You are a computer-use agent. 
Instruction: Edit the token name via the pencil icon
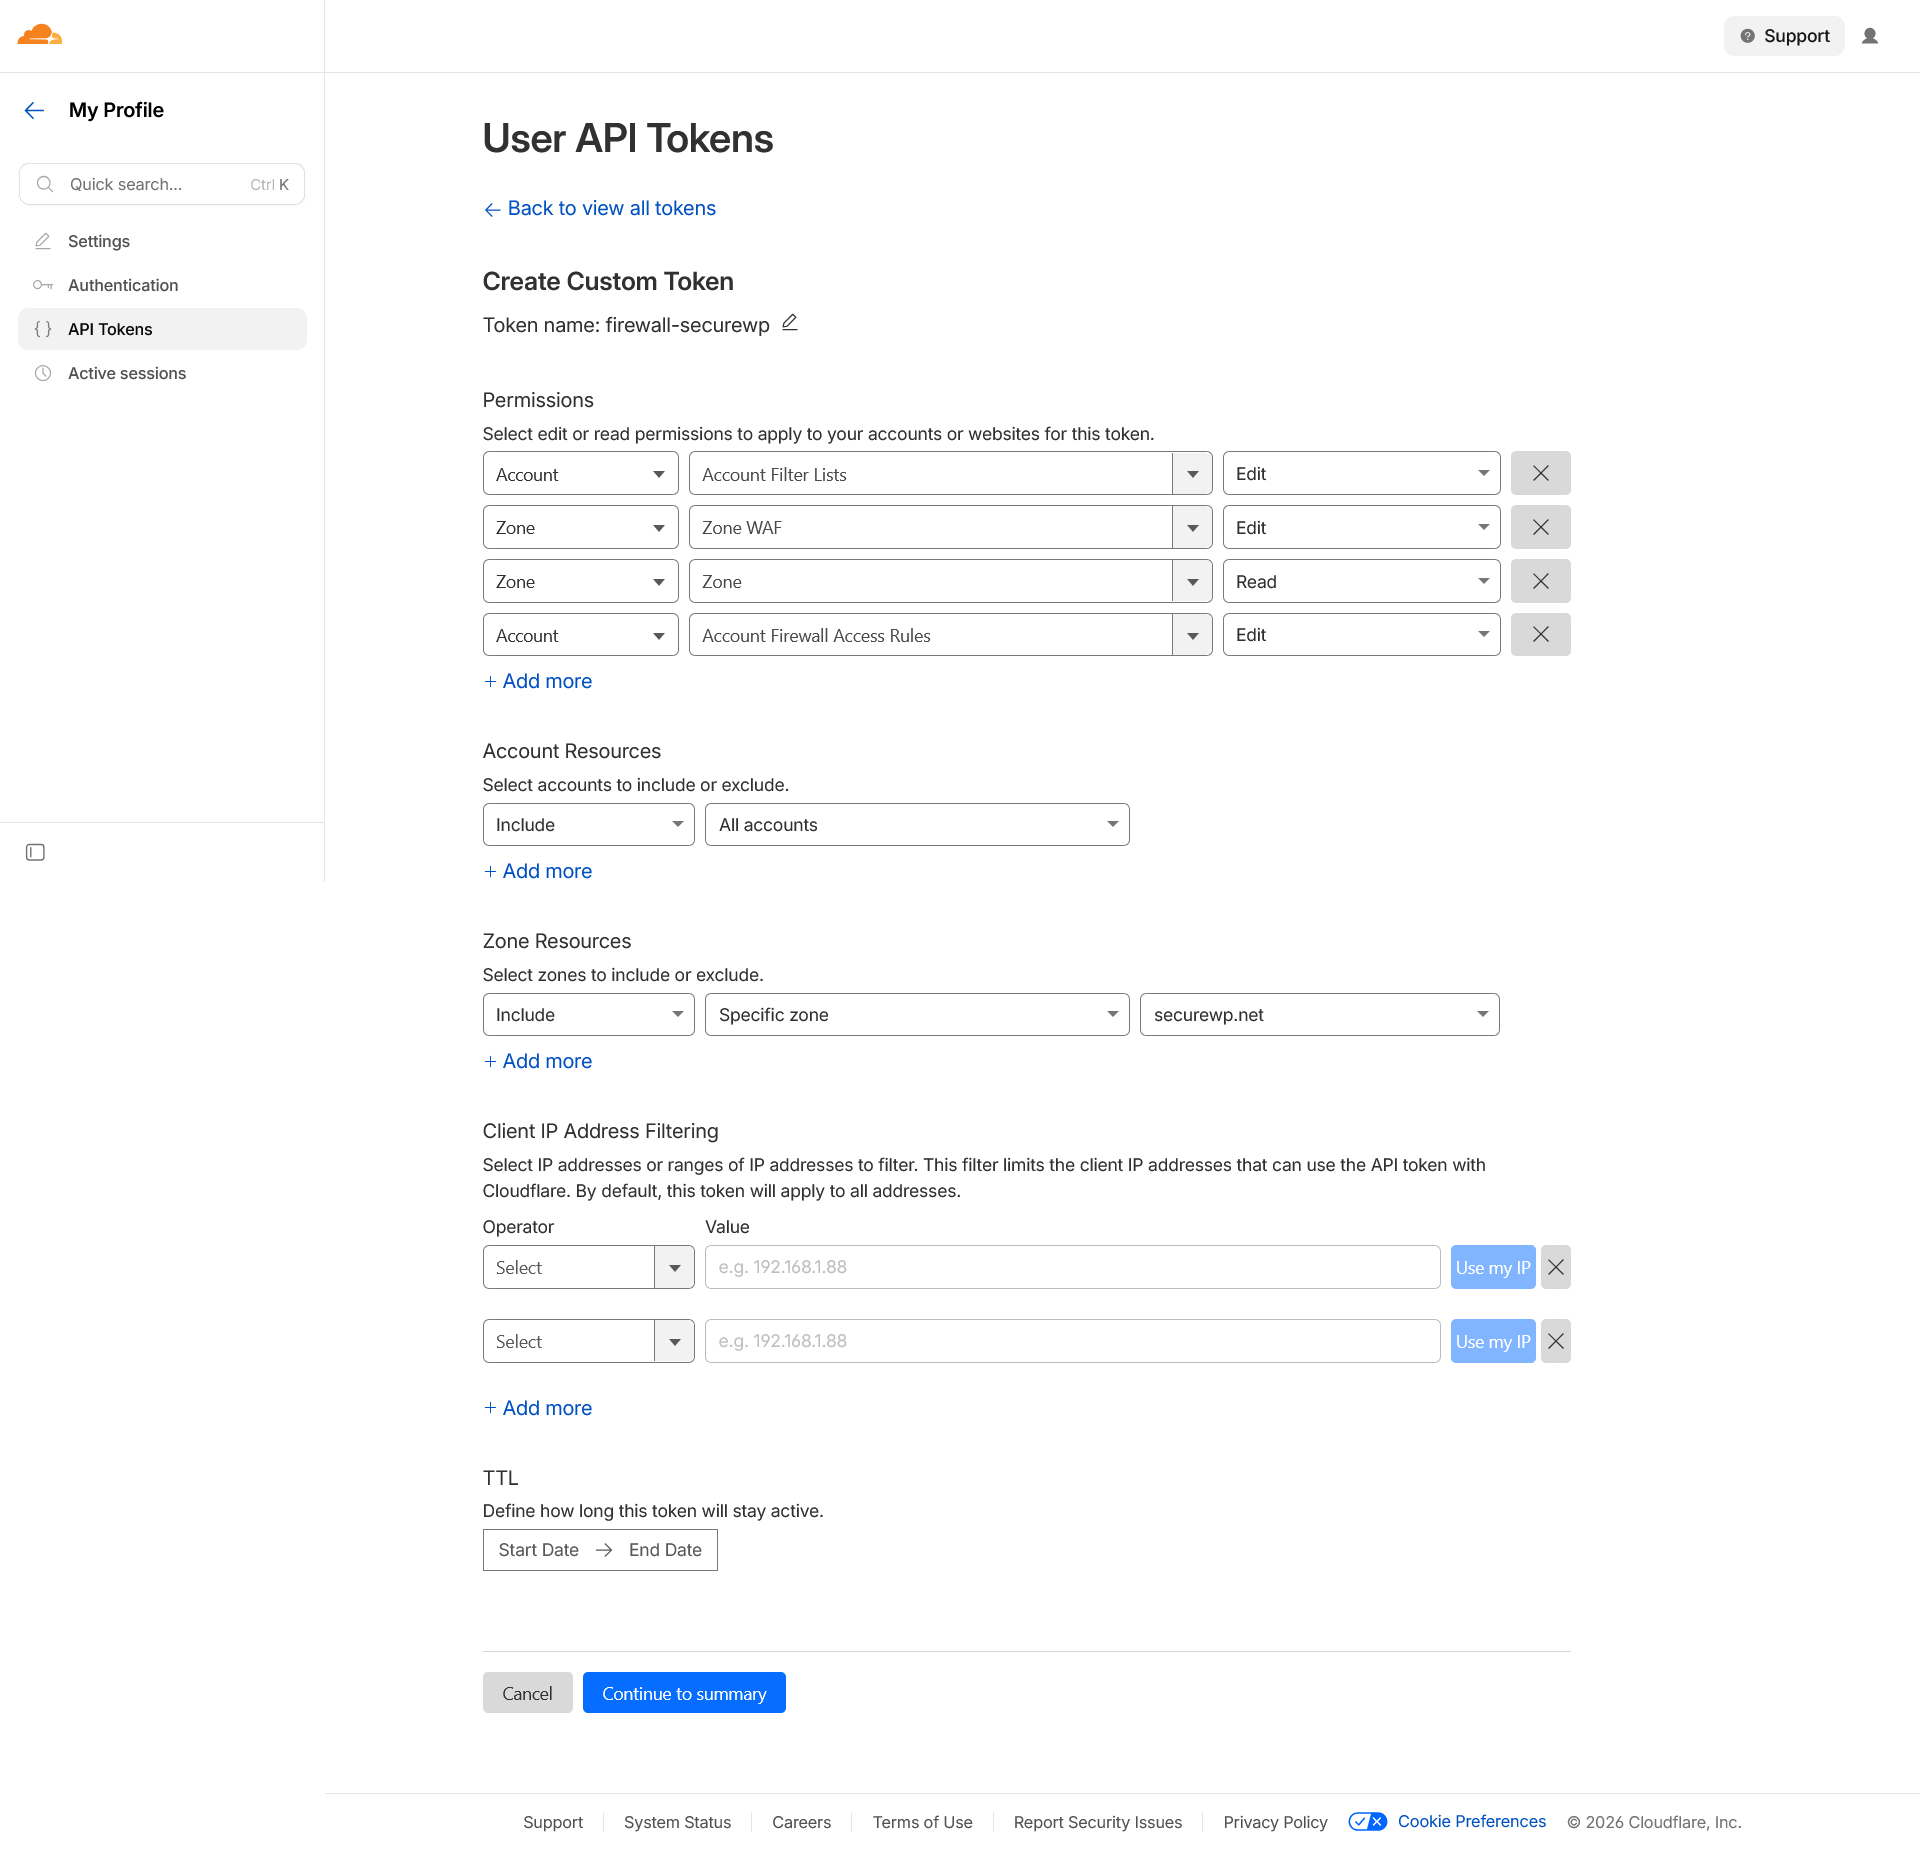coord(789,323)
